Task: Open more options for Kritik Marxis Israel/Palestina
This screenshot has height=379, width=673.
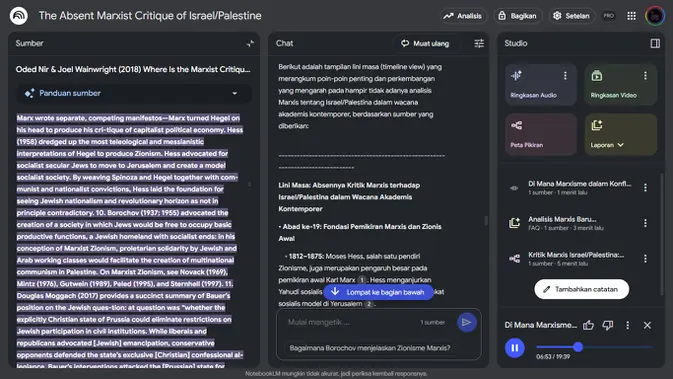Action: pyautogui.click(x=645, y=259)
